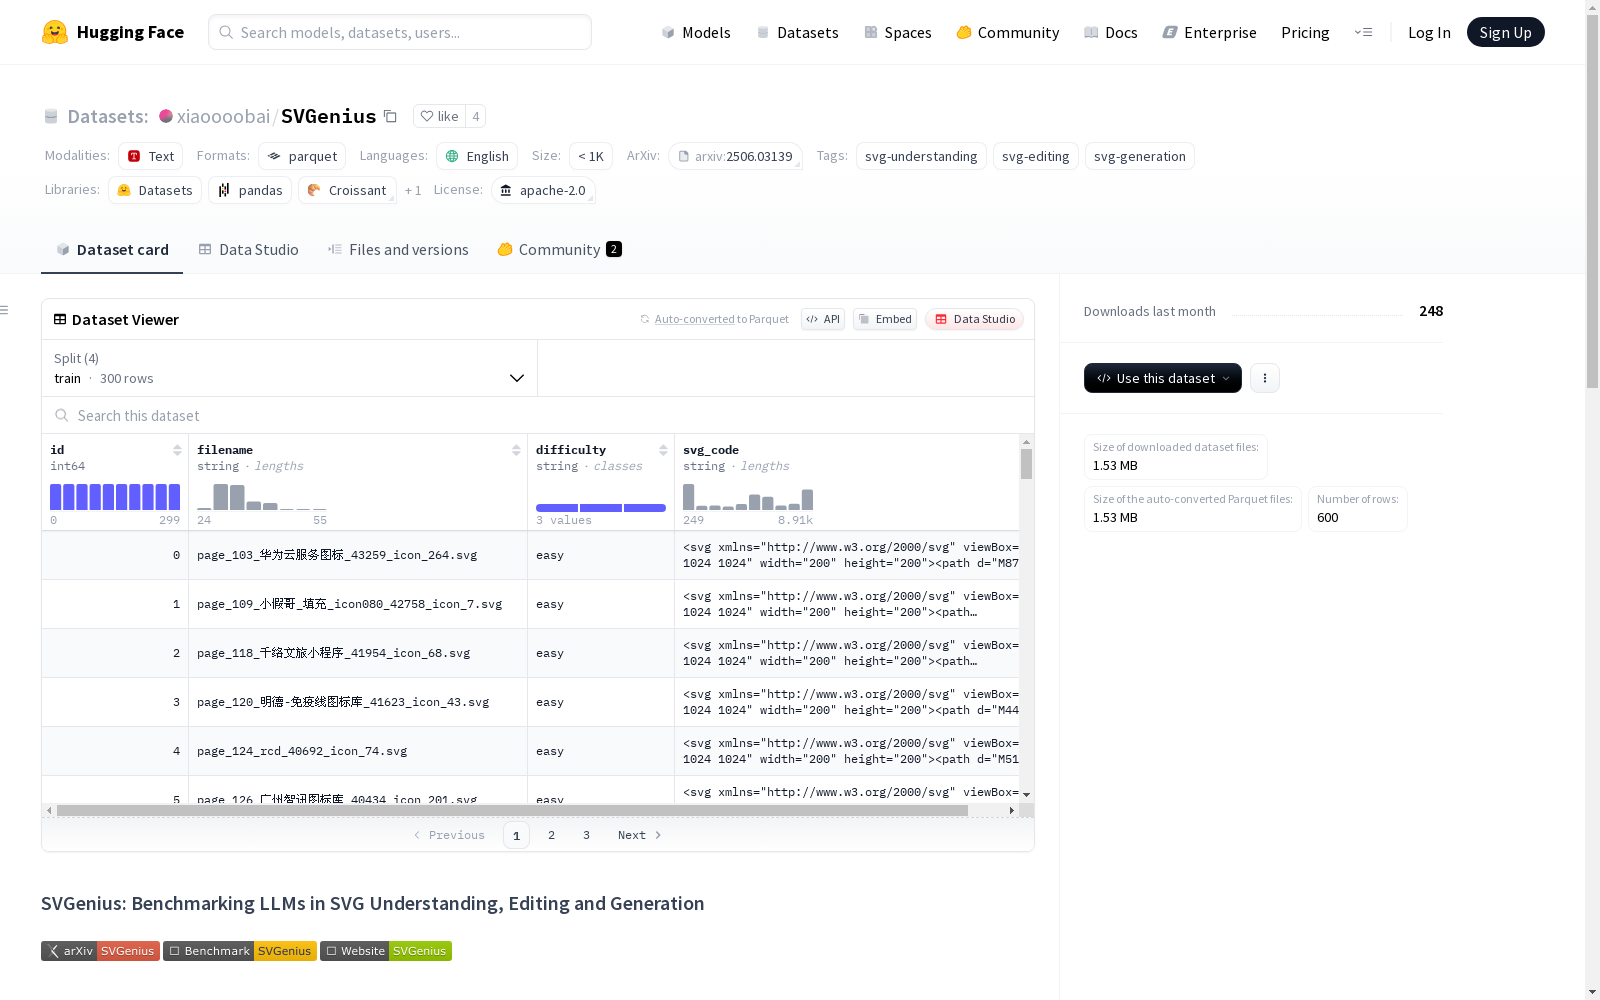This screenshot has width=1600, height=1000.
Task: Open Community in the top navigation
Action: click(1008, 32)
